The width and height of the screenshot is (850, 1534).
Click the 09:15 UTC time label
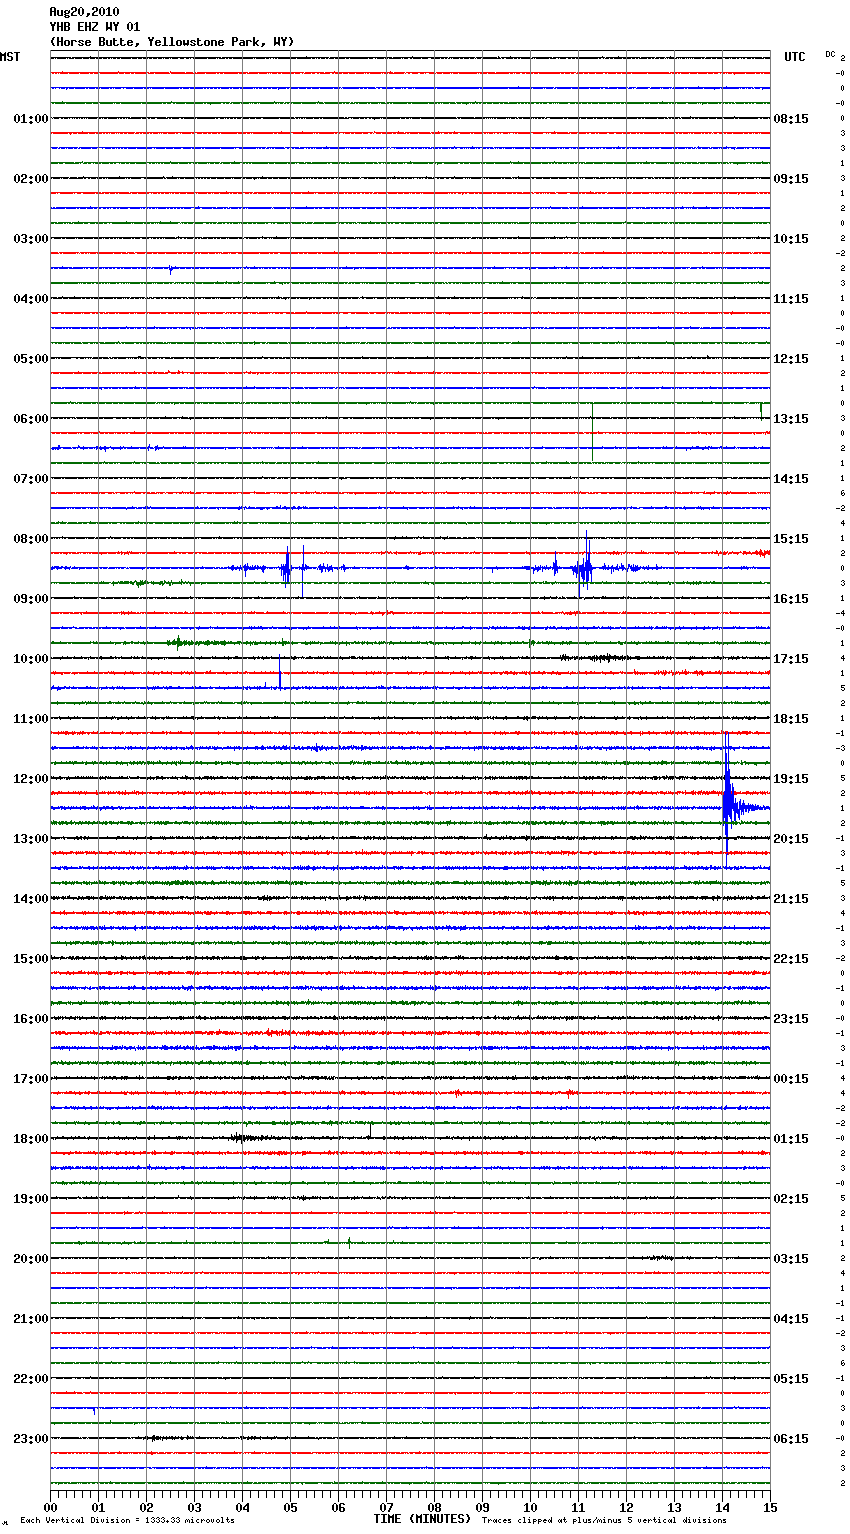[x=791, y=179]
